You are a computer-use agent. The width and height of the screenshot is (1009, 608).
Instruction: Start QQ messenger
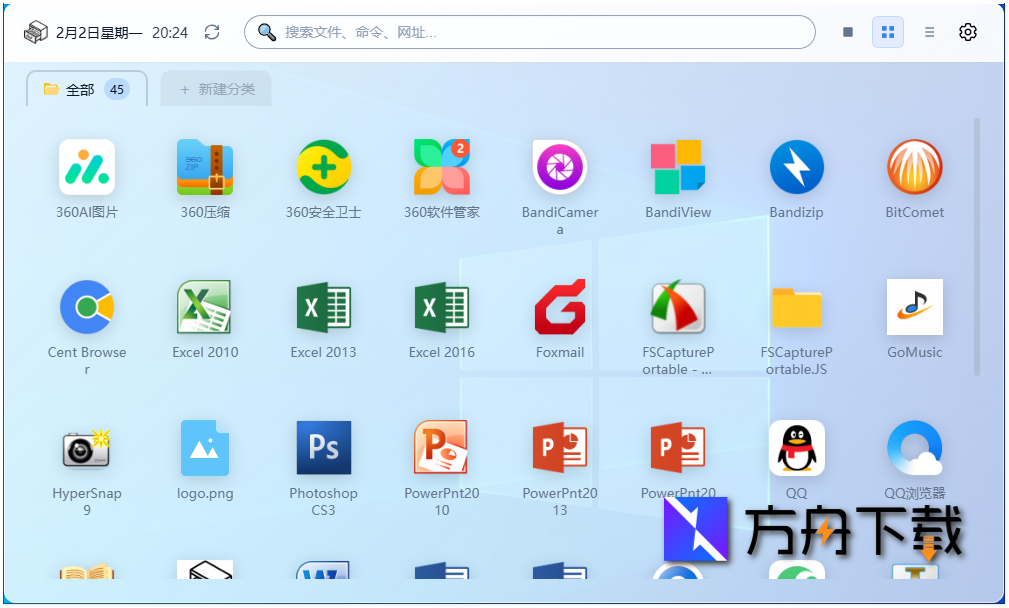coord(796,448)
